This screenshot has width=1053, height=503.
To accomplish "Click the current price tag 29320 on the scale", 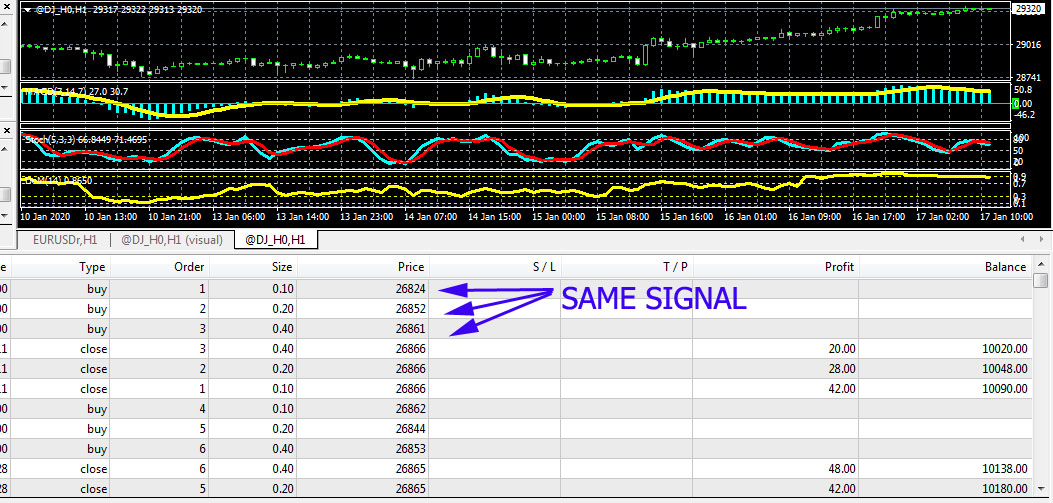I will click(x=1026, y=9).
